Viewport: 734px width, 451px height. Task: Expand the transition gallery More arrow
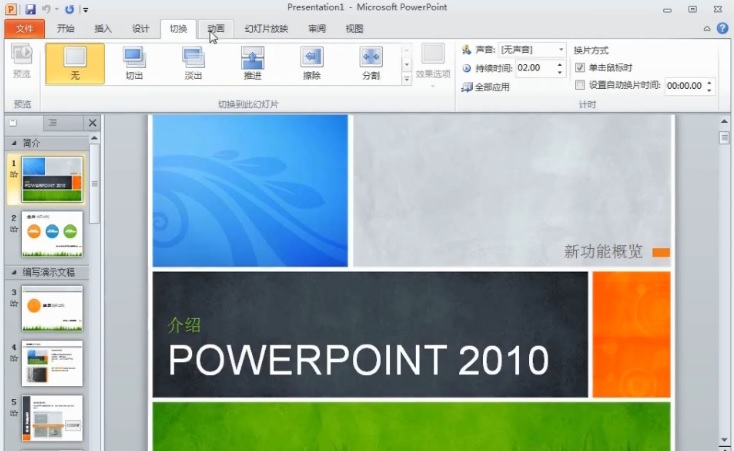click(406, 79)
